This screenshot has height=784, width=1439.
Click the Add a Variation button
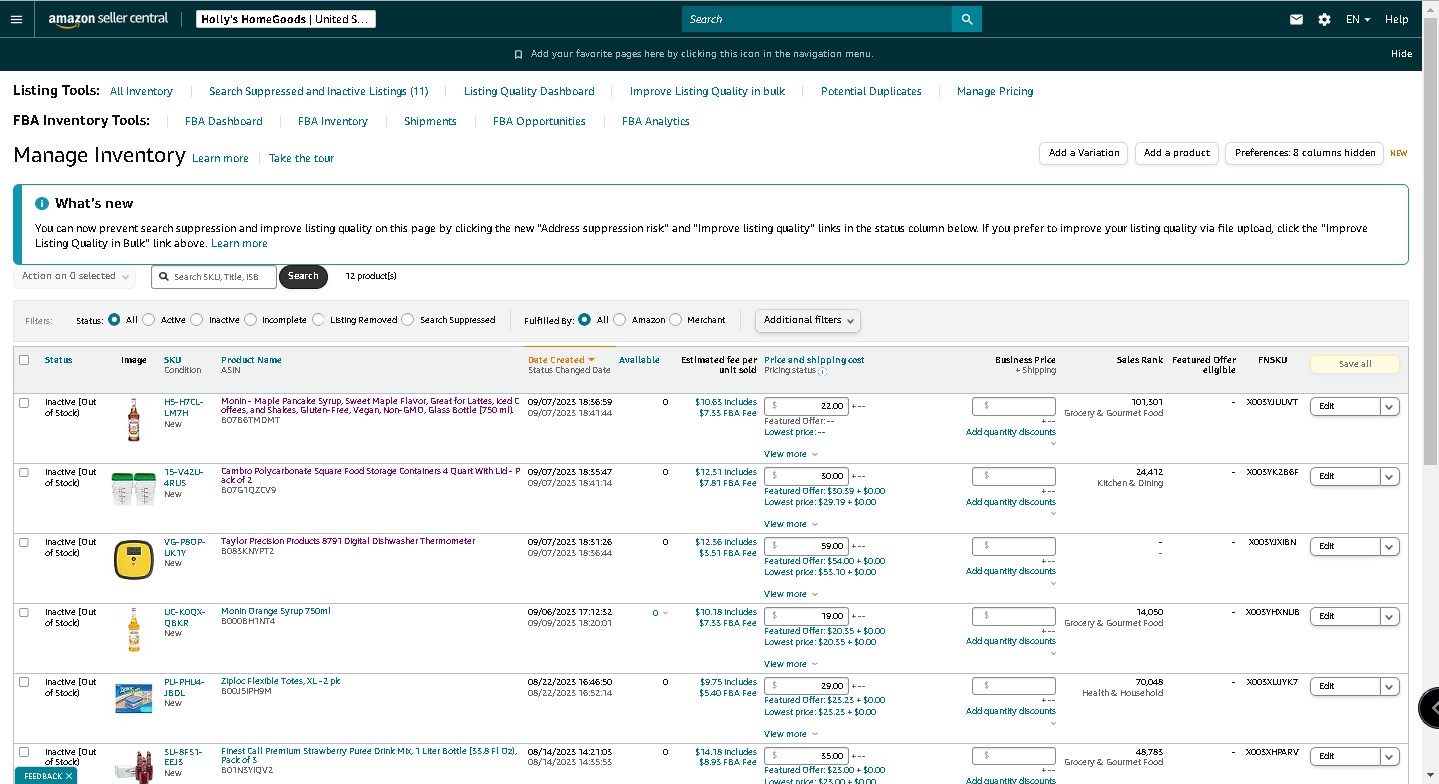tap(1084, 153)
